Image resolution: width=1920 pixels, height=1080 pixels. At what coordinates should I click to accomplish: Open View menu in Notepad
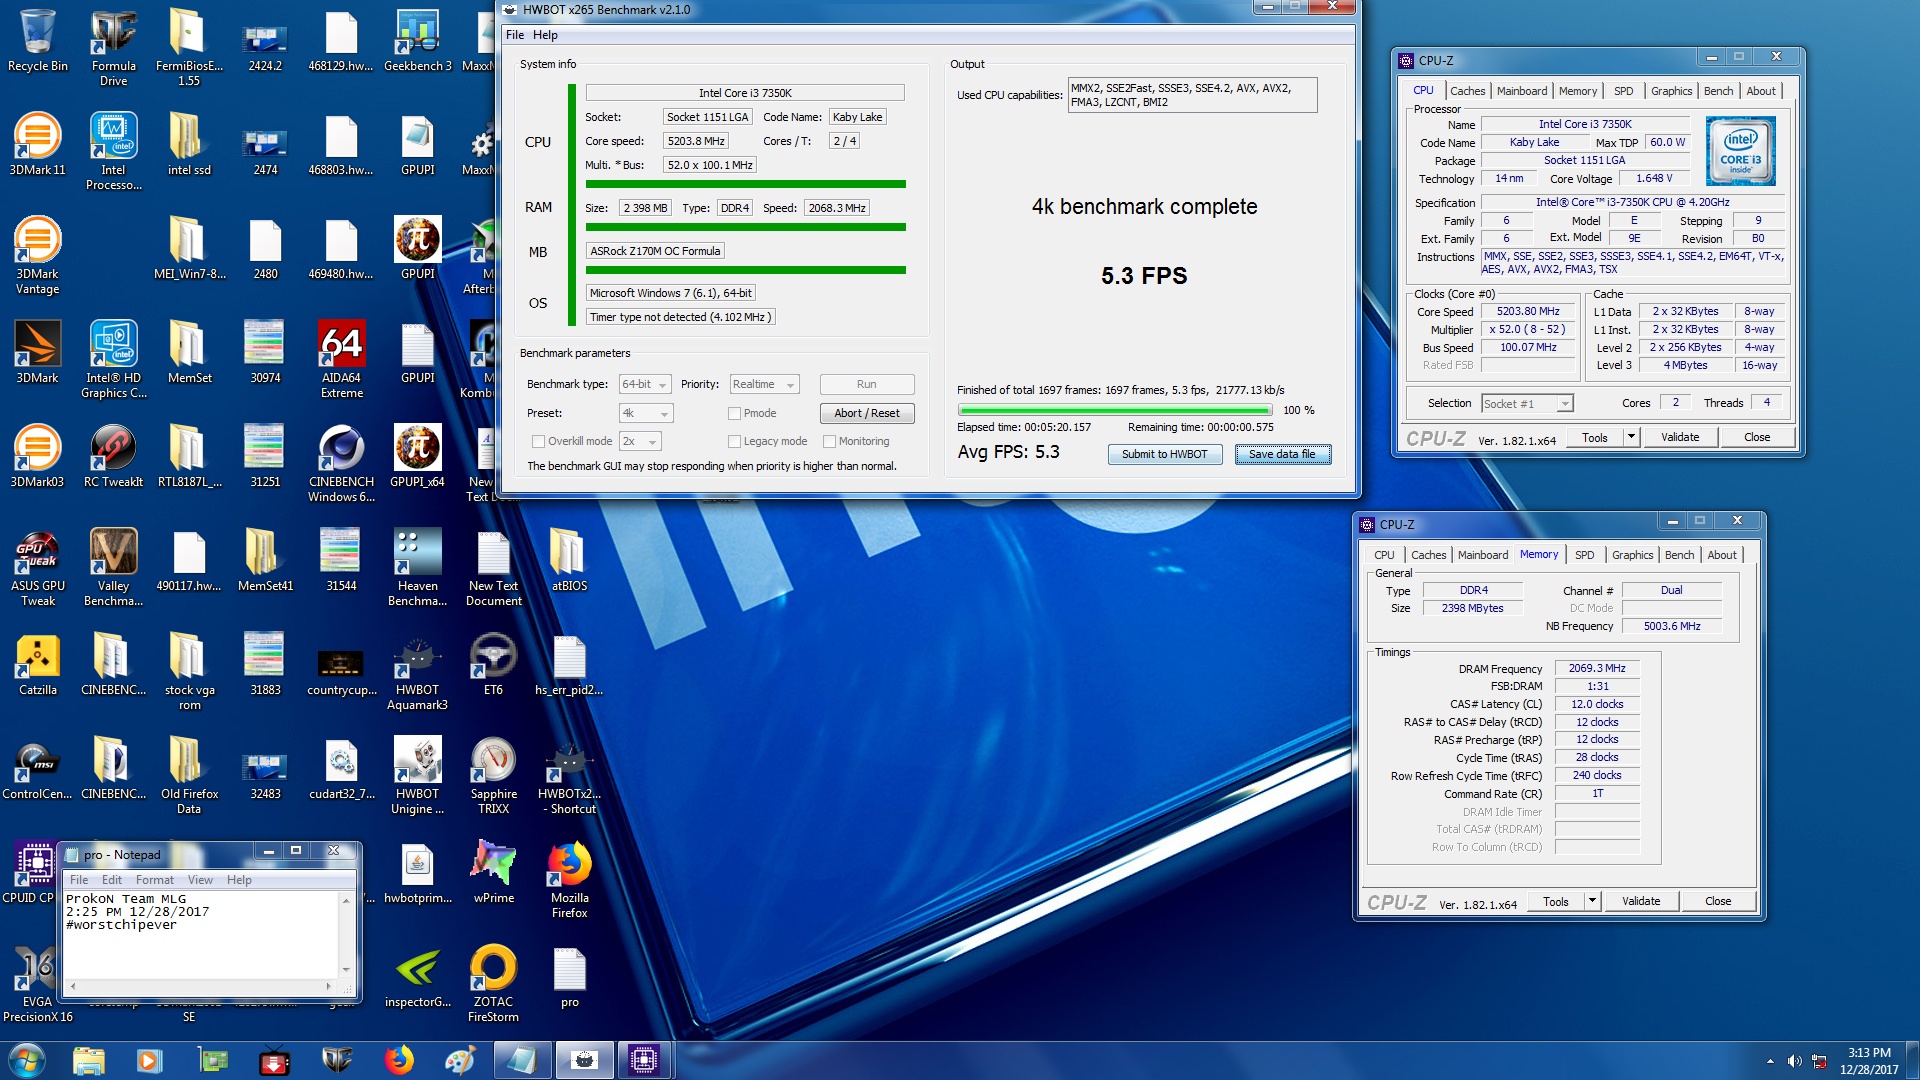click(200, 880)
